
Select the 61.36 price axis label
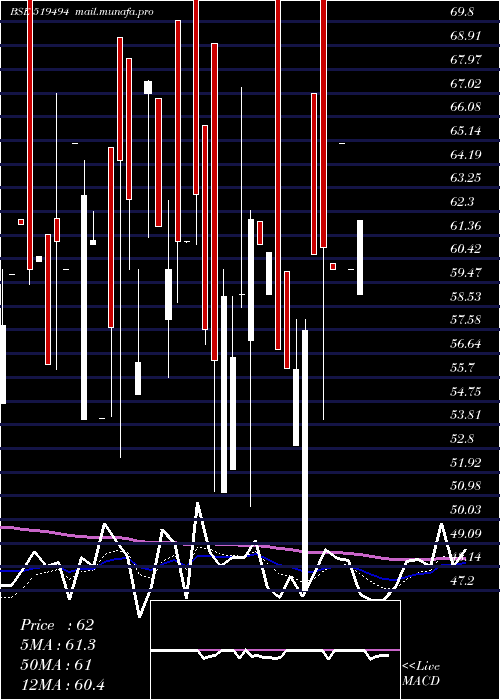[x=466, y=226]
